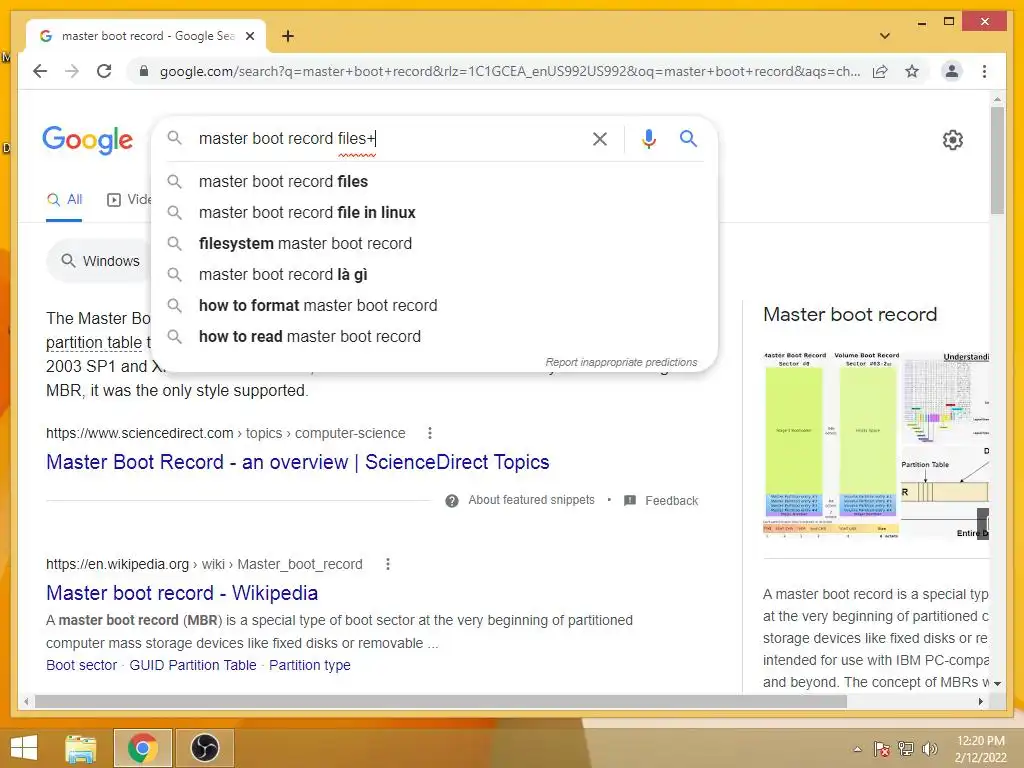
Task: Click the Google search input field
Action: click(389, 138)
